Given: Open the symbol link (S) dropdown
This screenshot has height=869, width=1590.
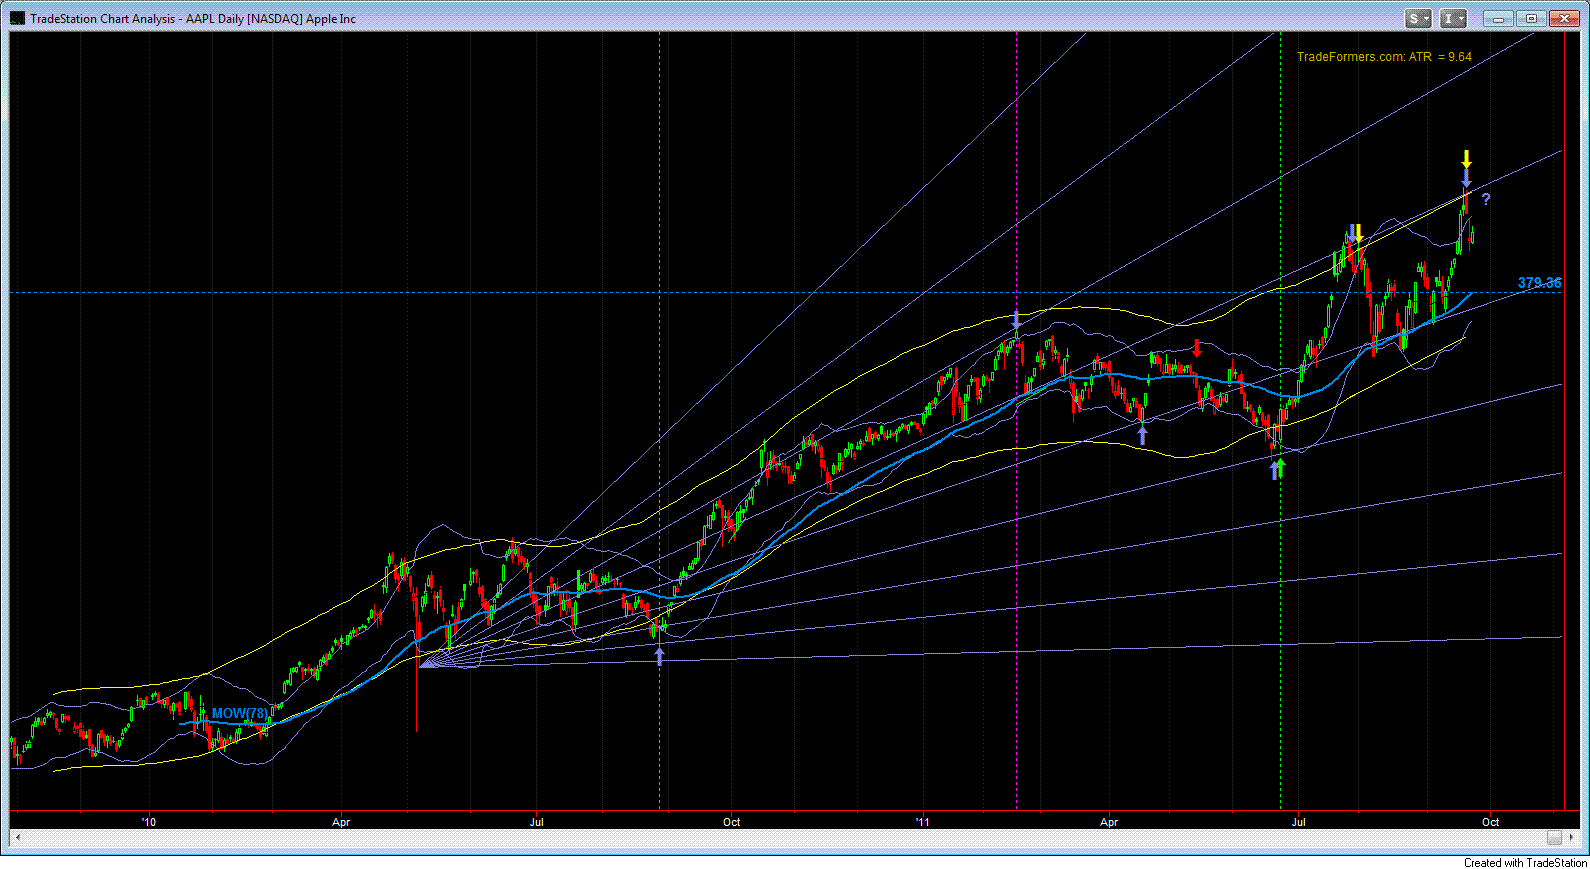Looking at the screenshot, I should coord(1418,18).
